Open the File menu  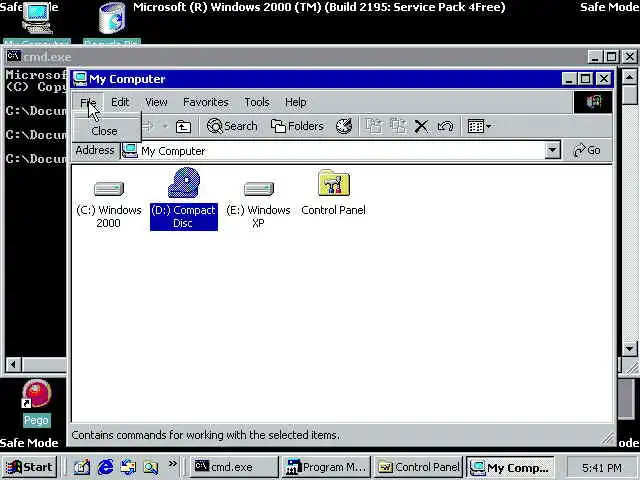pyautogui.click(x=88, y=102)
